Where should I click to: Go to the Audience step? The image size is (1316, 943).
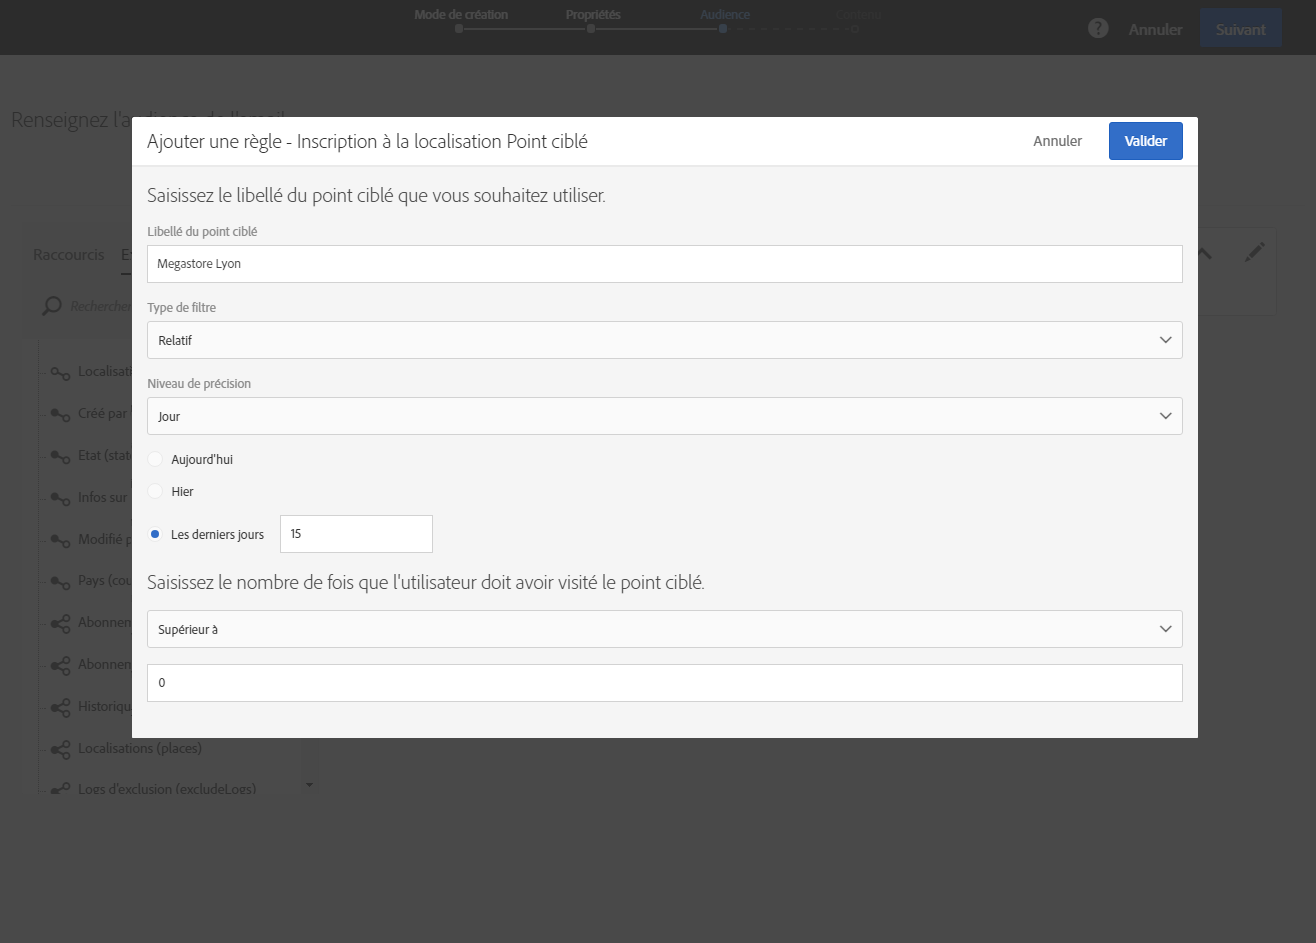[x=725, y=15]
